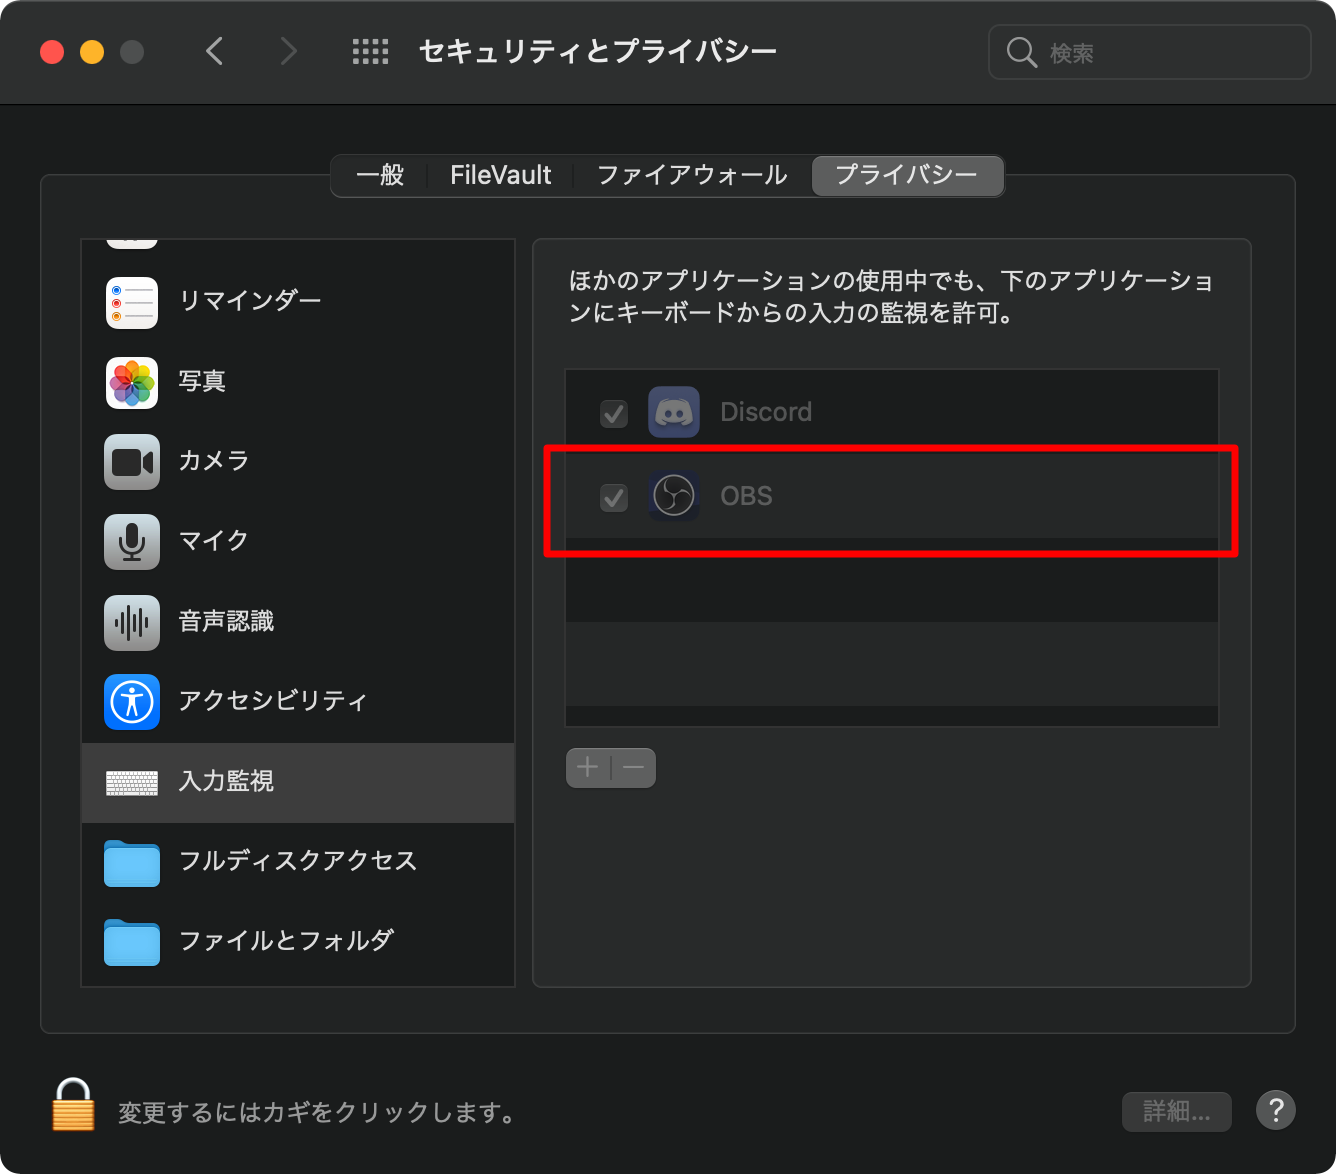This screenshot has height=1174, width=1336.
Task: Click the 検索 search field
Action: pos(1148,52)
